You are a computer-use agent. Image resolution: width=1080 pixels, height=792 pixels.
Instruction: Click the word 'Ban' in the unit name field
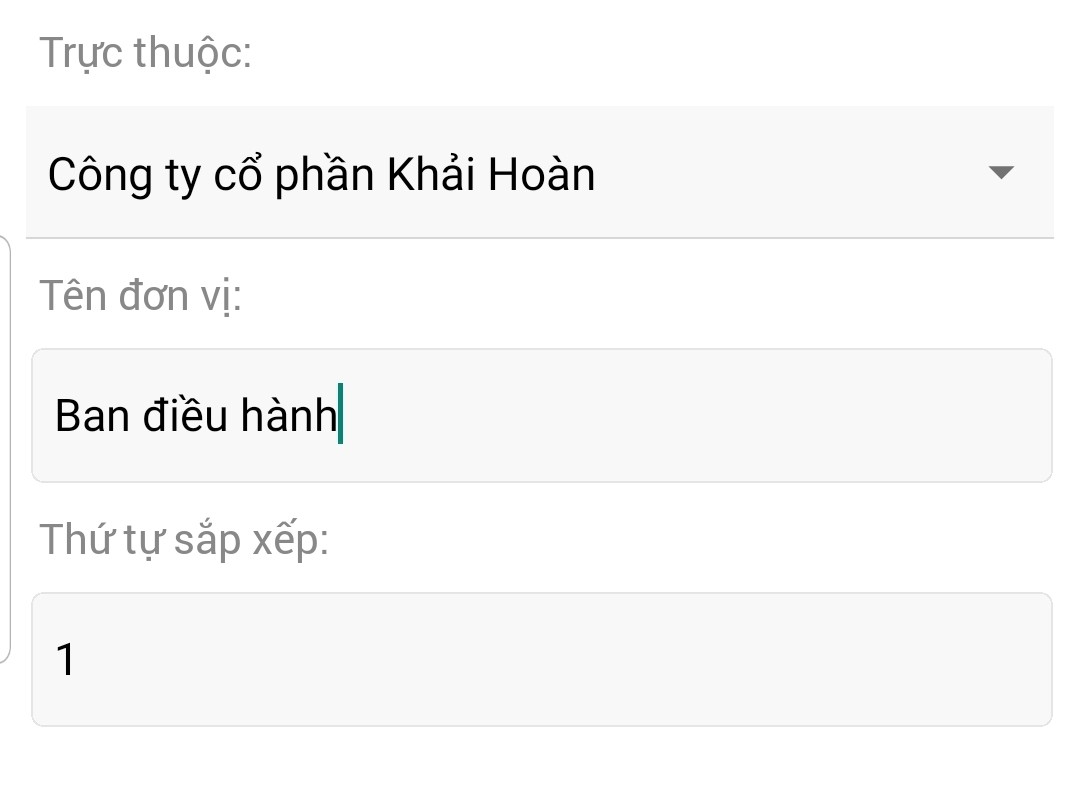pos(95,415)
